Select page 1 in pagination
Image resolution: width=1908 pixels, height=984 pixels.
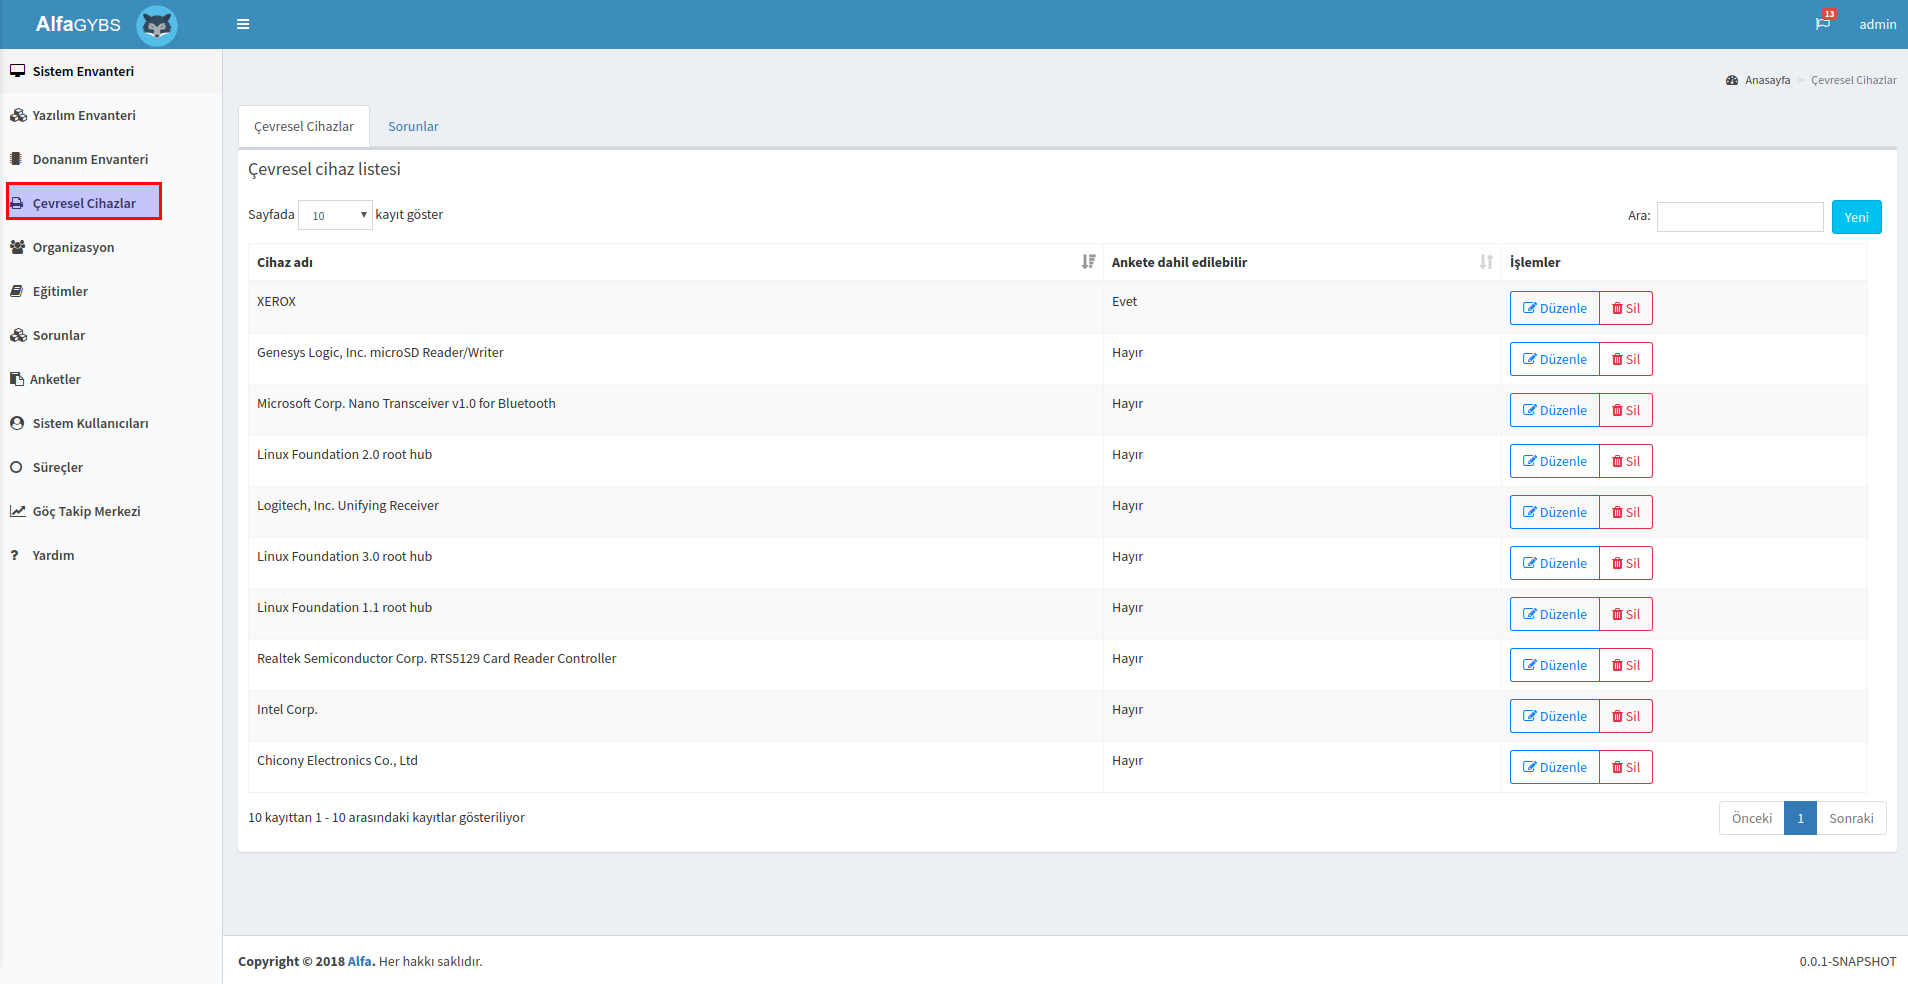tap(1800, 818)
